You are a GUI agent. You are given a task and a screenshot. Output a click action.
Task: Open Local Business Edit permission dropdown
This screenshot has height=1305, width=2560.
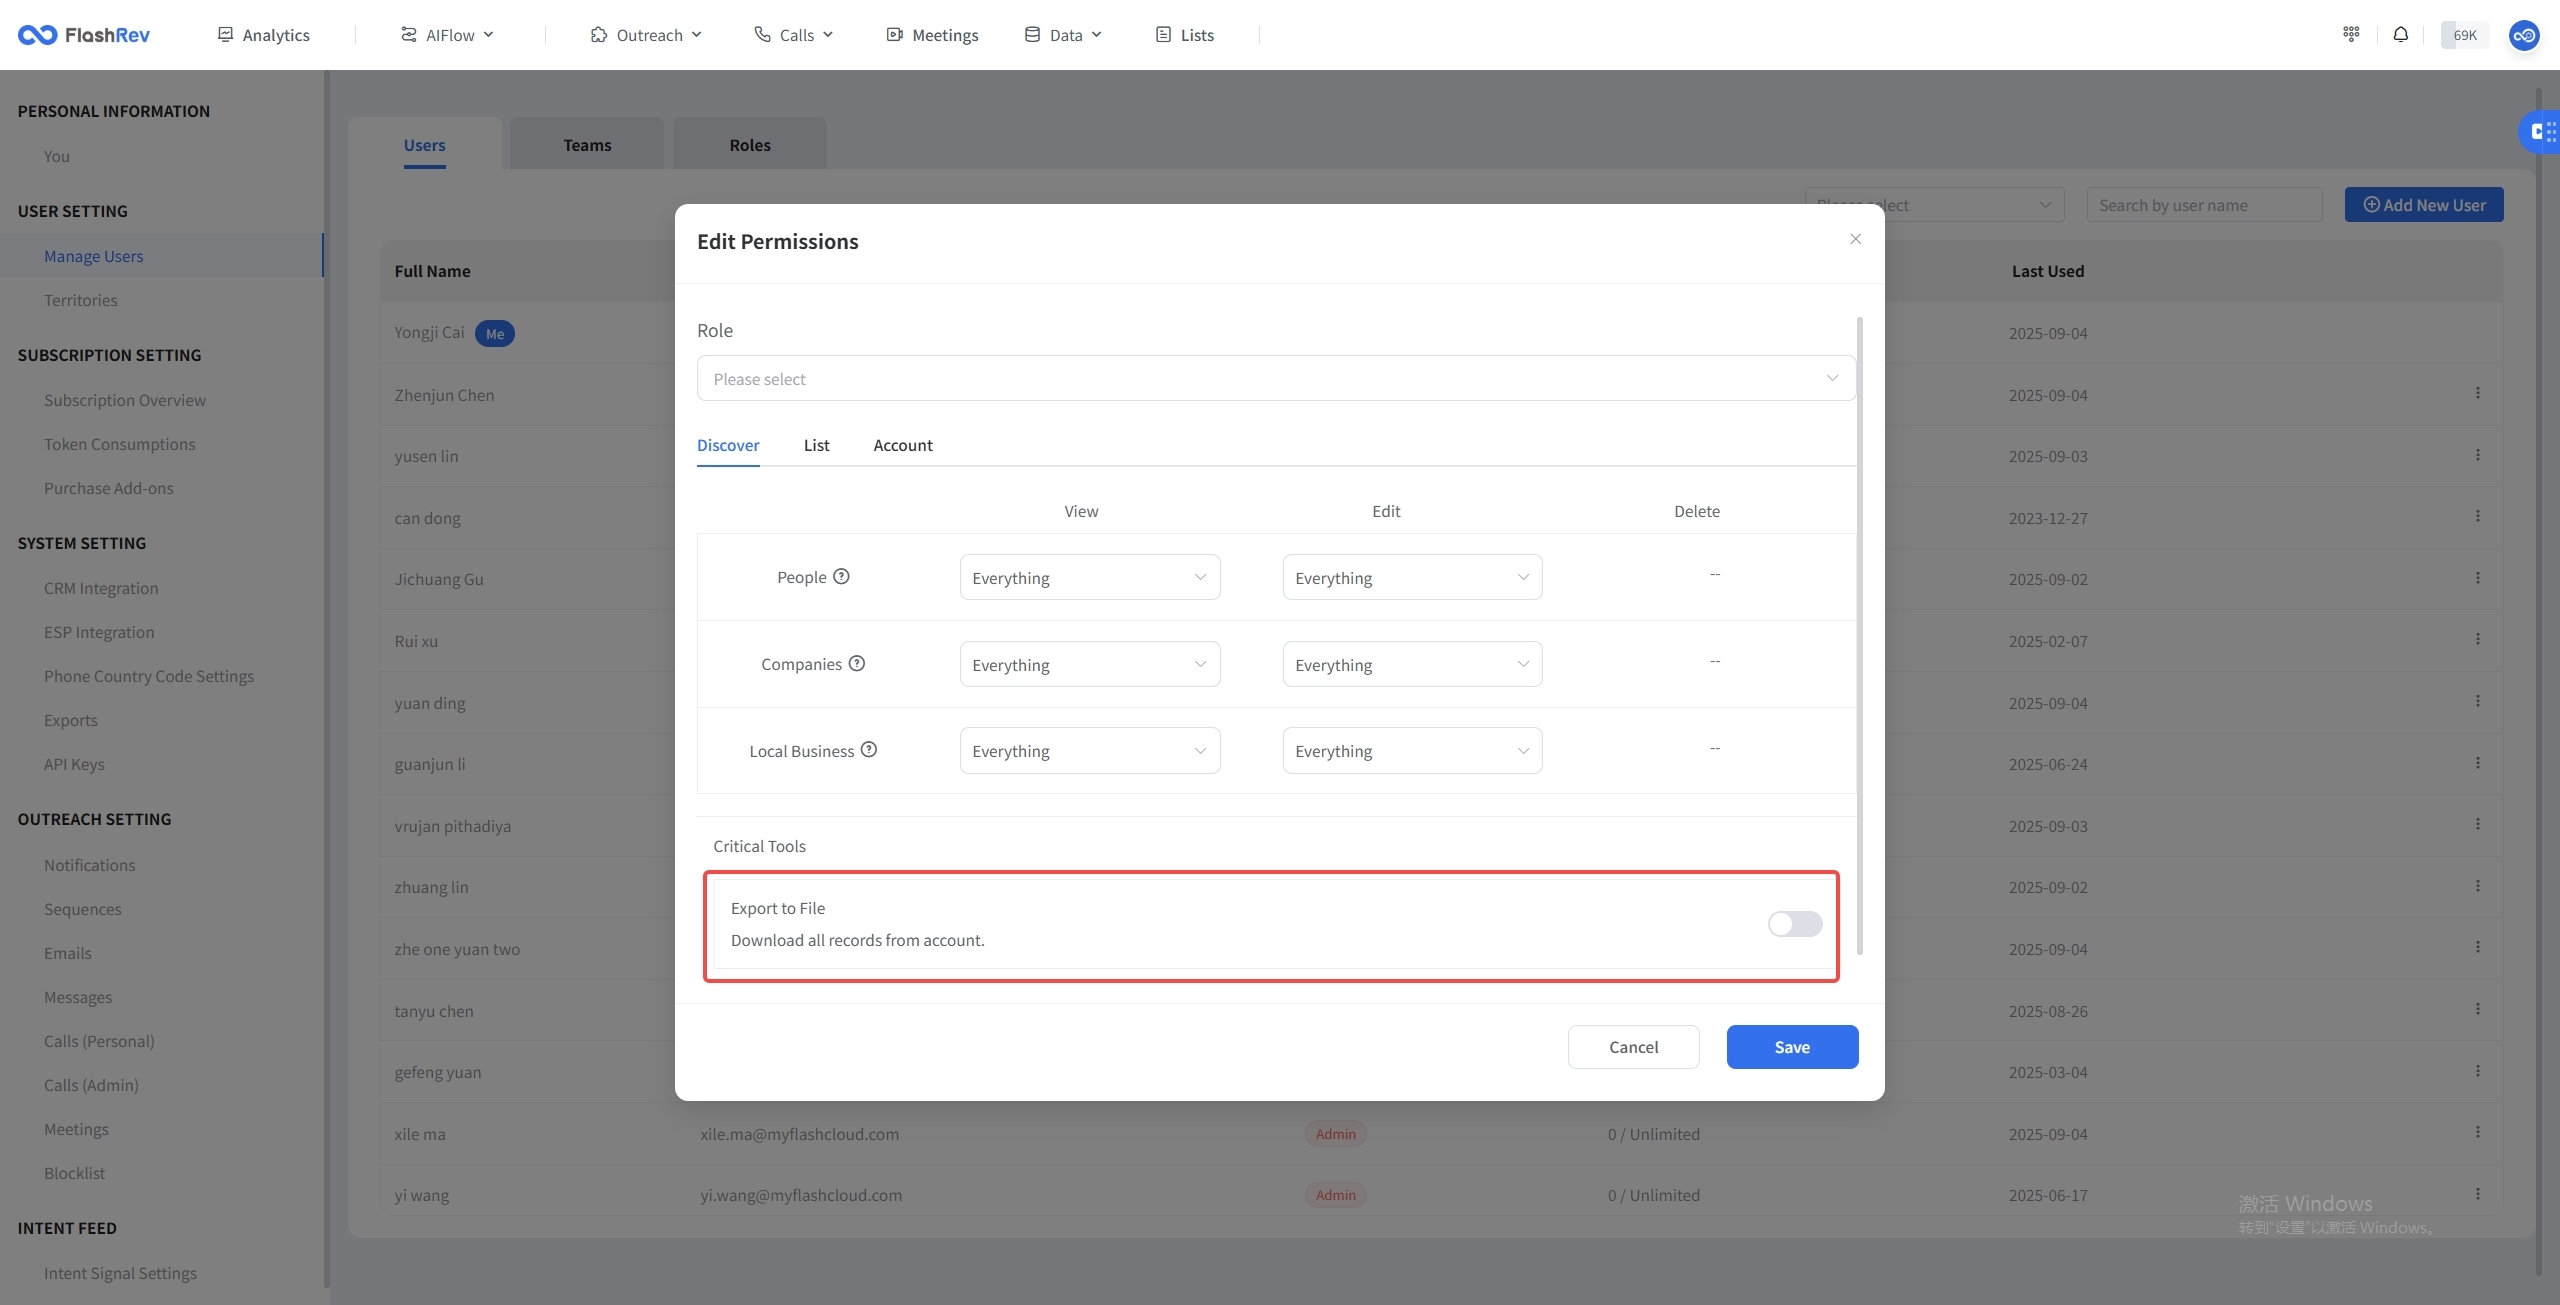[1412, 750]
